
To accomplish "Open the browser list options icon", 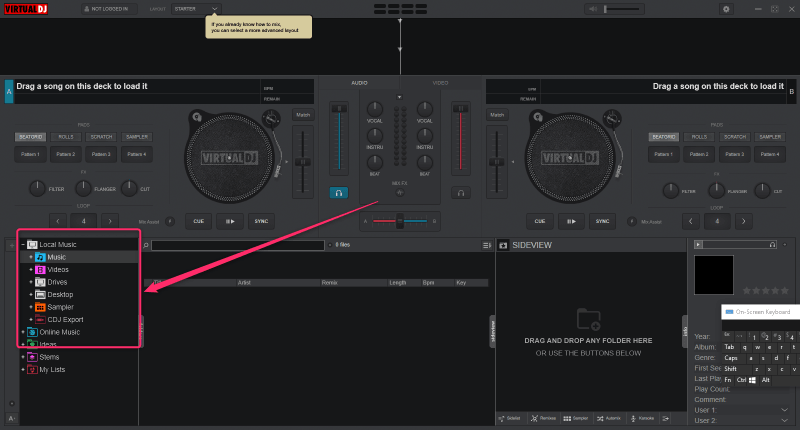I will (x=487, y=245).
